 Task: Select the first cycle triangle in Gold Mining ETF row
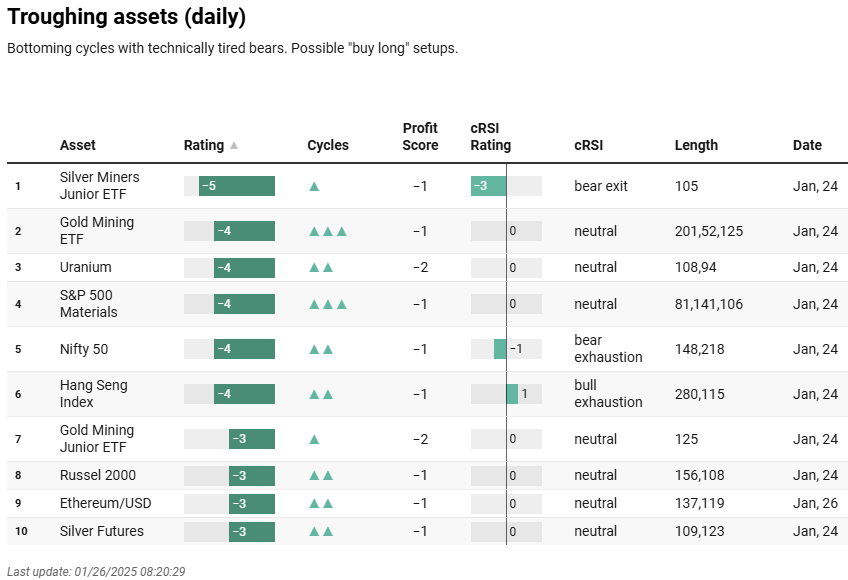coord(313,231)
